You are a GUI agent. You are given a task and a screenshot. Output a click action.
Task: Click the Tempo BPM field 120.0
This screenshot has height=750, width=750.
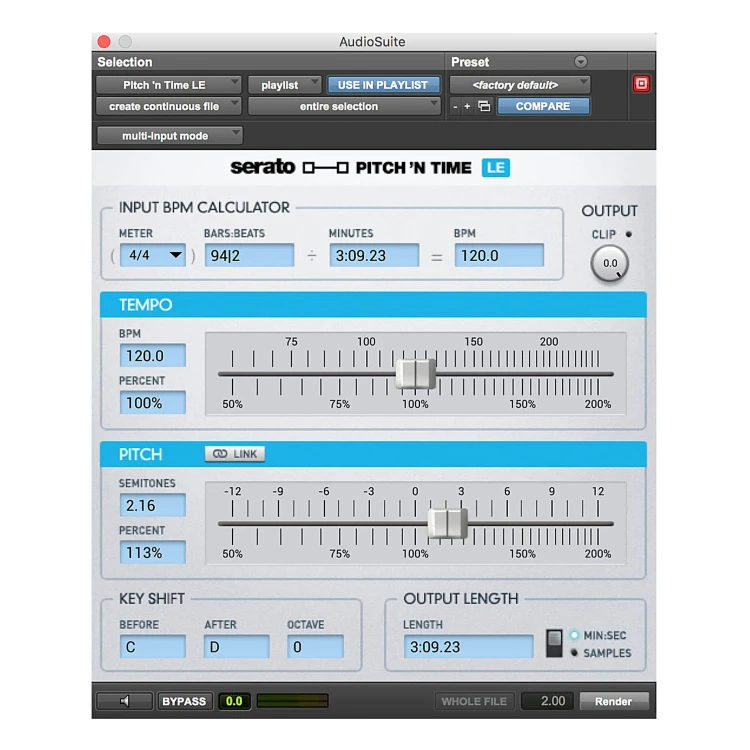[153, 355]
